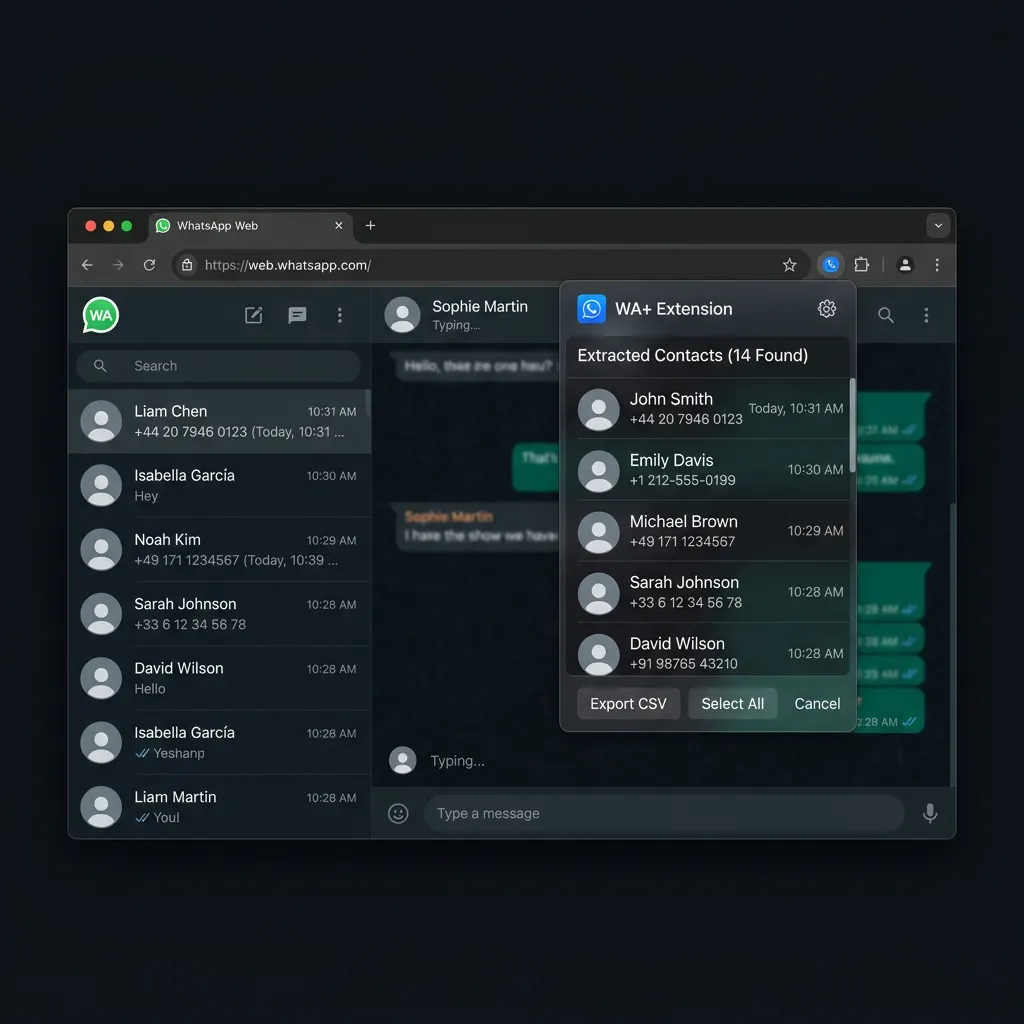Expand the tab search dropdown arrow
This screenshot has width=1024, height=1024.
938,226
